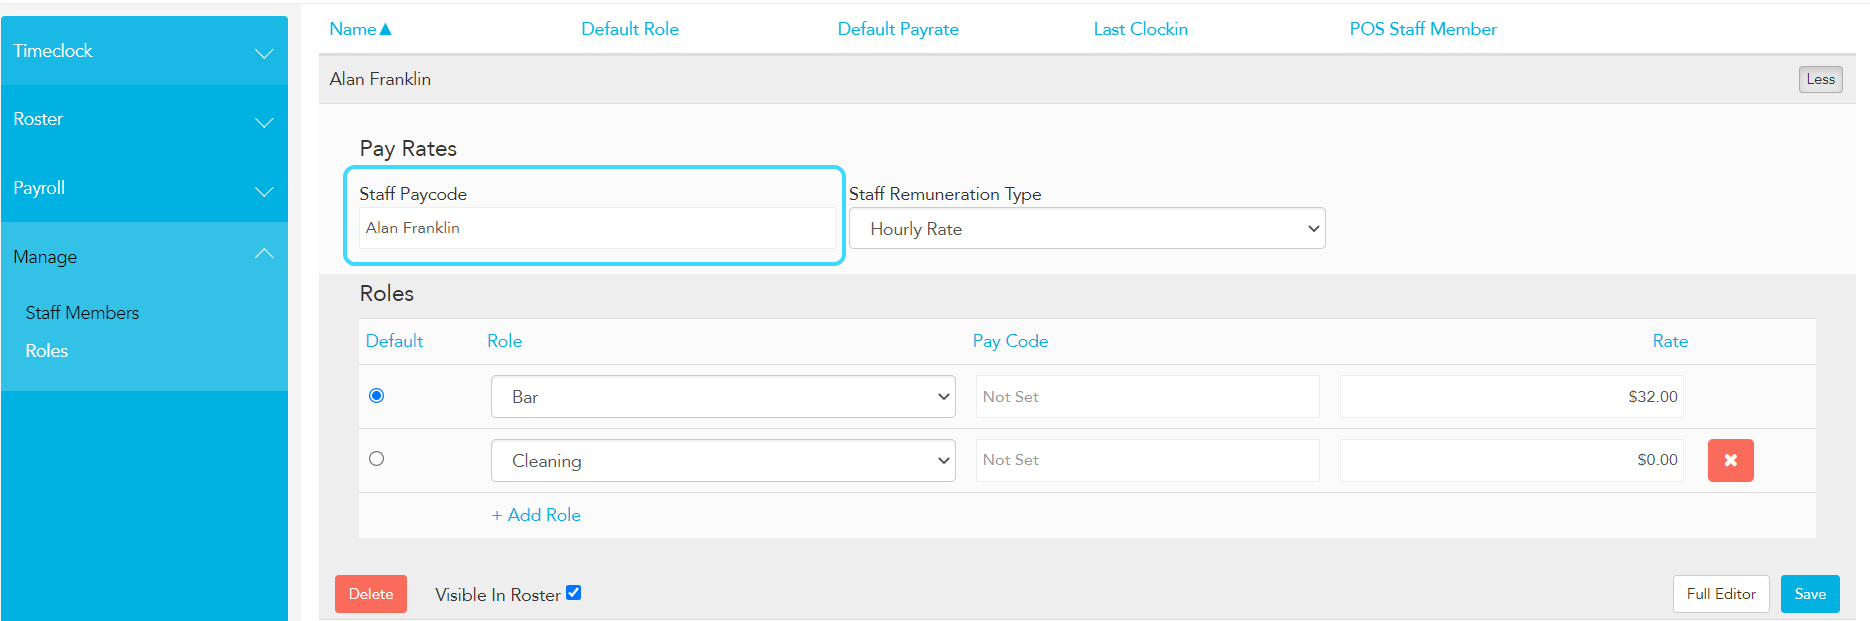The height and width of the screenshot is (621, 1870).
Task: Toggle Visible In Roster checkbox
Action: pyautogui.click(x=573, y=593)
